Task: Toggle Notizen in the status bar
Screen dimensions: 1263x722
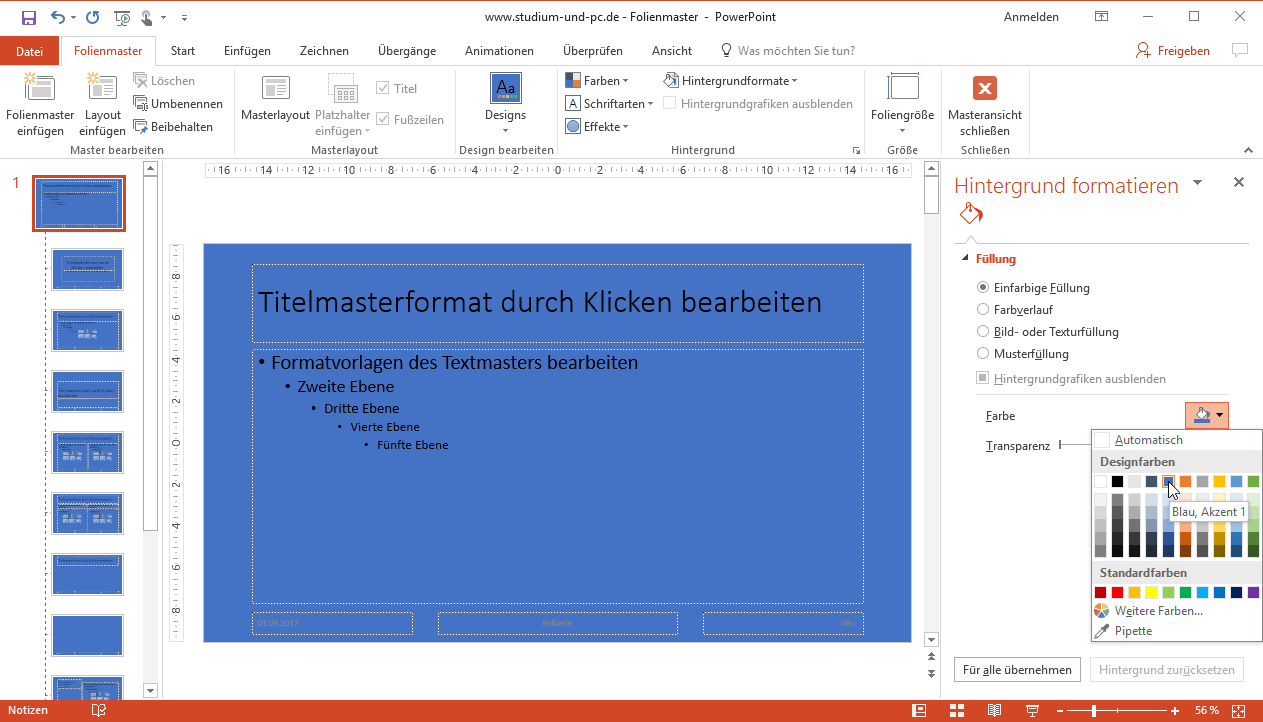Action: pyautogui.click(x=27, y=710)
